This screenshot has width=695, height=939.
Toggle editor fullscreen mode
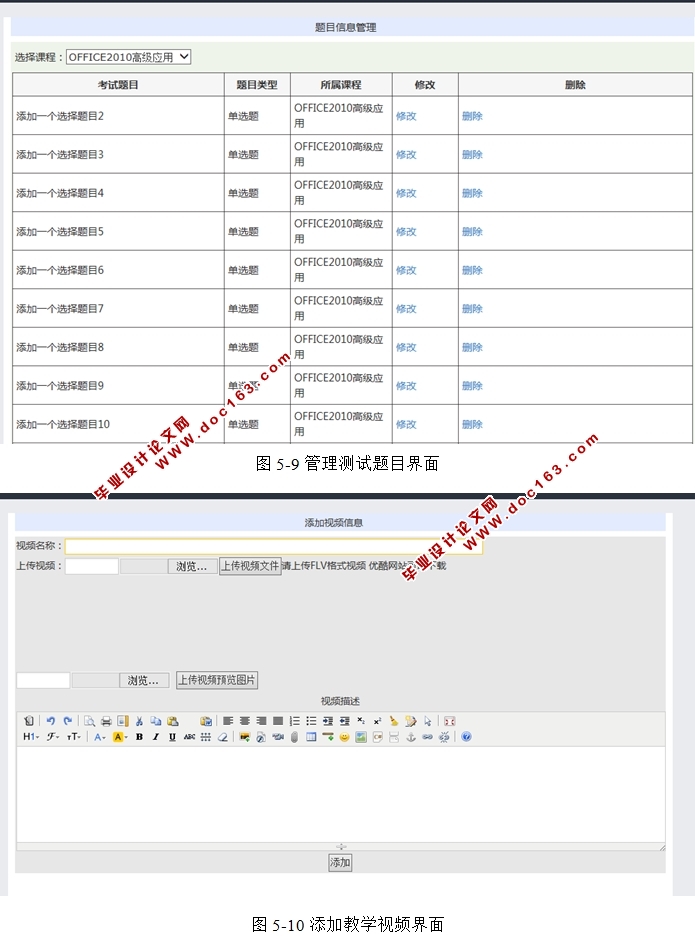point(450,721)
